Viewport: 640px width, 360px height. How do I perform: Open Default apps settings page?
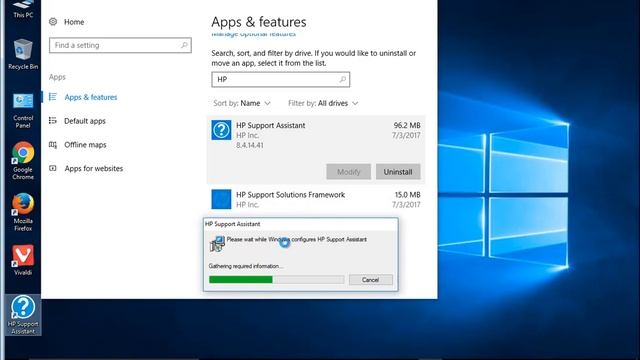[85, 121]
